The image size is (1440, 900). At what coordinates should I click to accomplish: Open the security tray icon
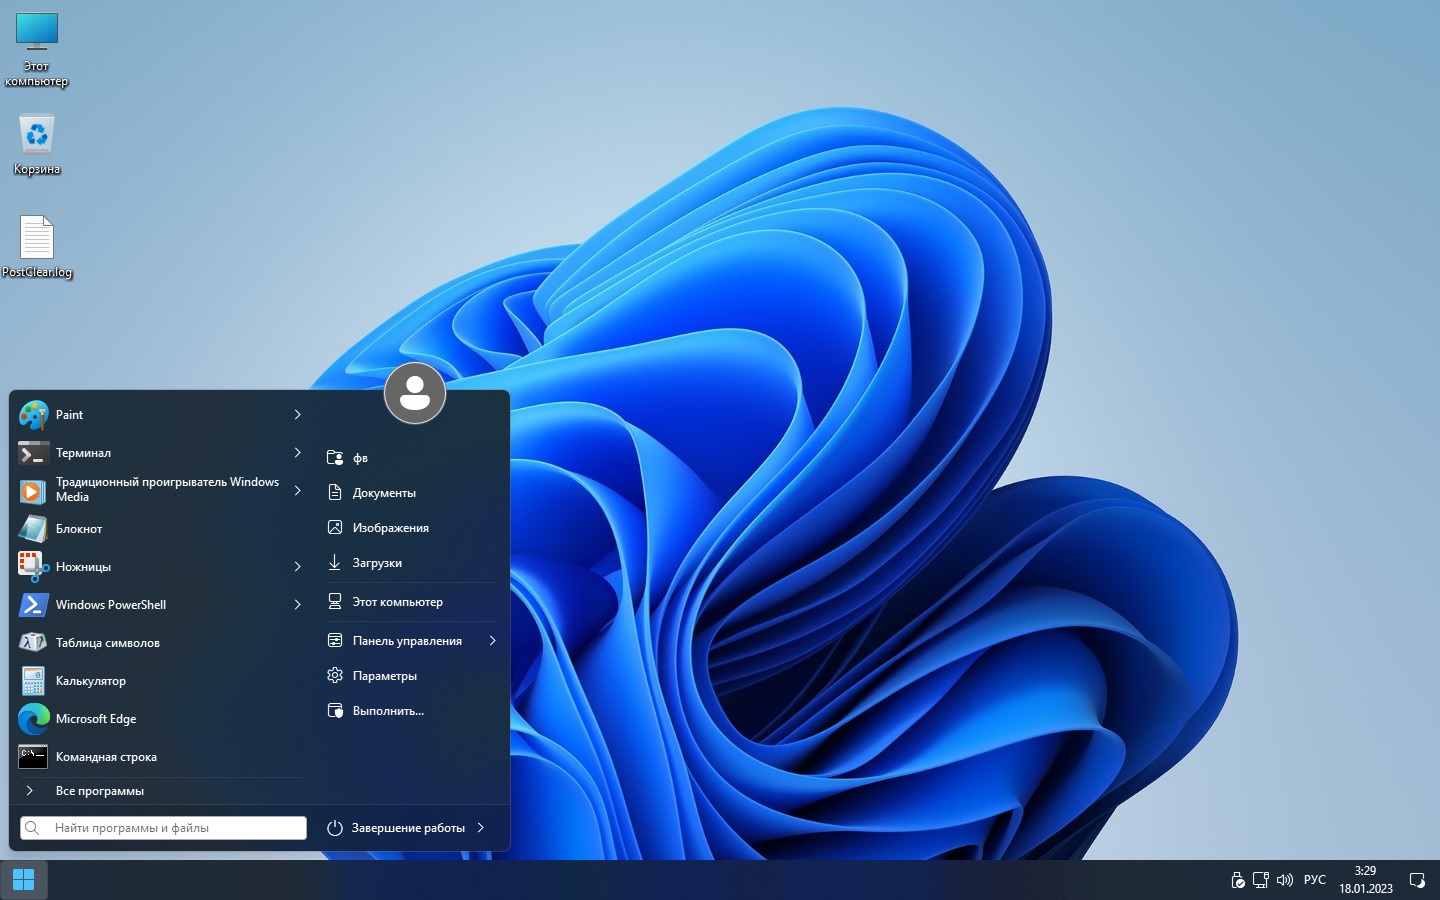tap(1238, 880)
